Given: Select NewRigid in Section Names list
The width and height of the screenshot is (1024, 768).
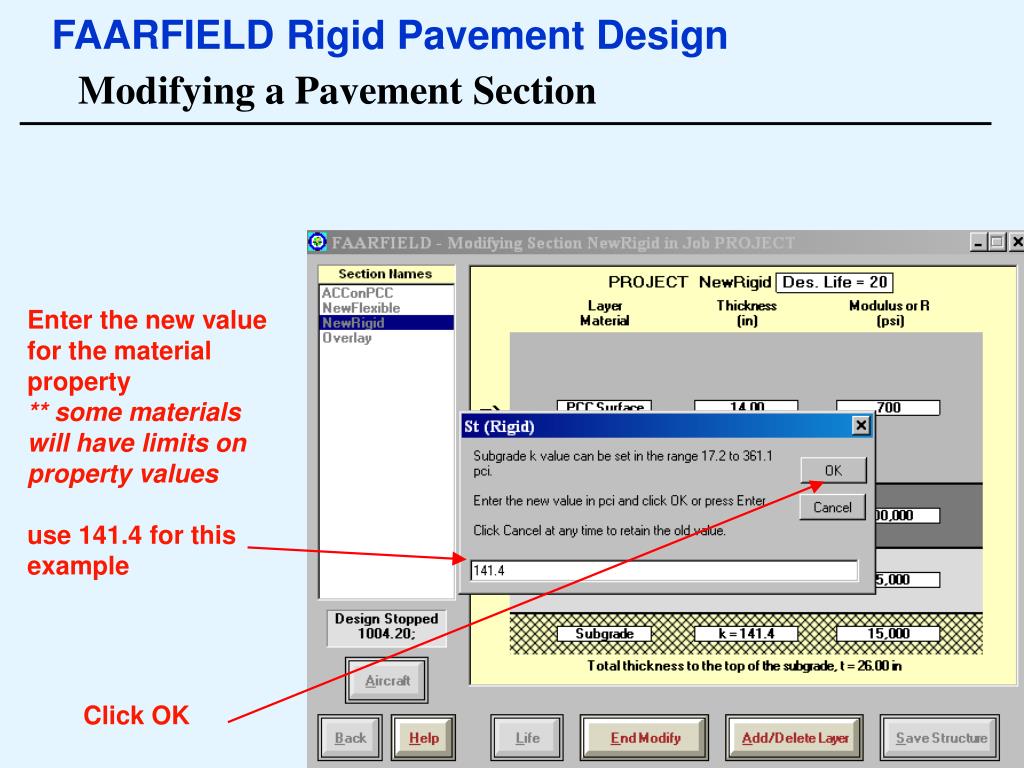Looking at the screenshot, I should point(386,323).
